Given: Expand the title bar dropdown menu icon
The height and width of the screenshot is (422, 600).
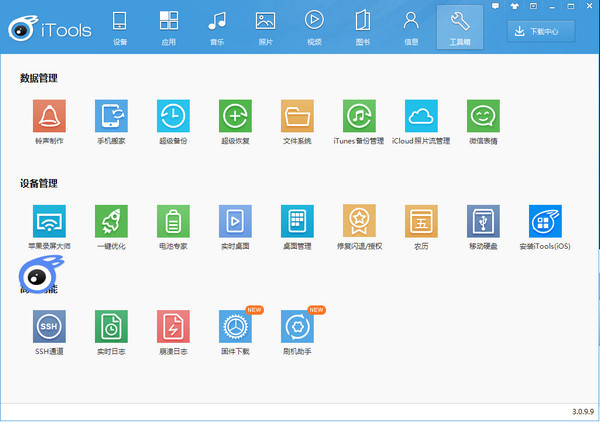Looking at the screenshot, I should [533, 6].
